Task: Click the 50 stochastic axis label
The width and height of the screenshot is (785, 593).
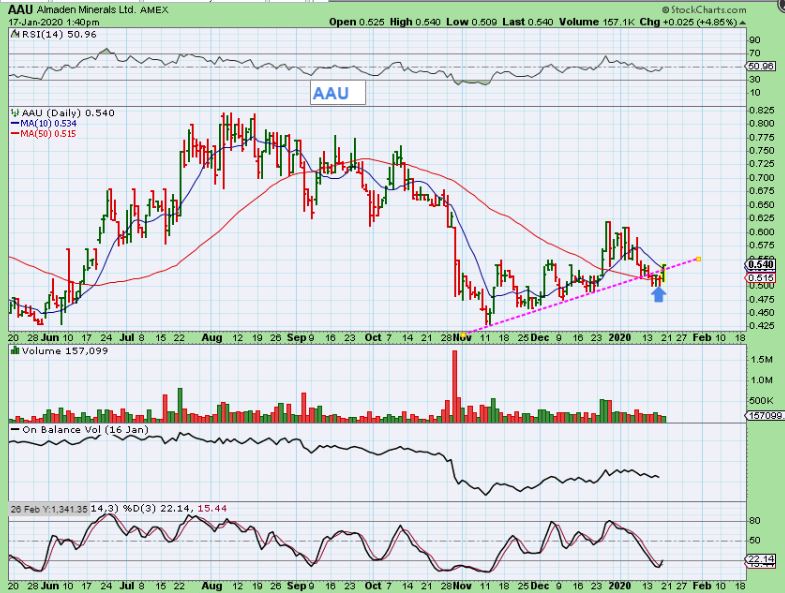Action: pos(754,540)
